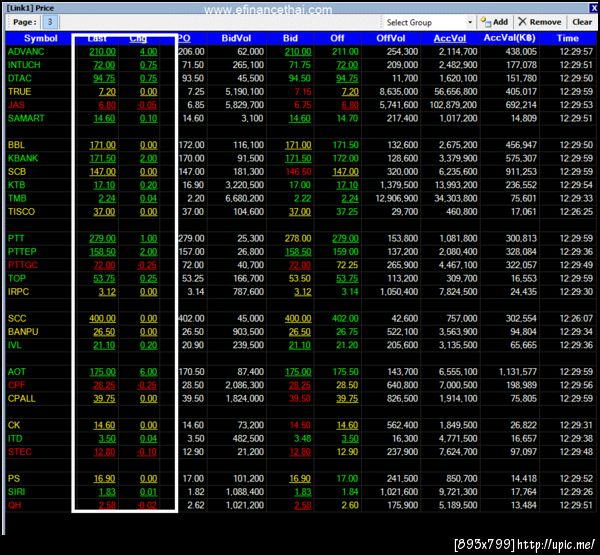Click TRUE BidVol 5,190,100
600x555 pixels.
[x=245, y=92]
